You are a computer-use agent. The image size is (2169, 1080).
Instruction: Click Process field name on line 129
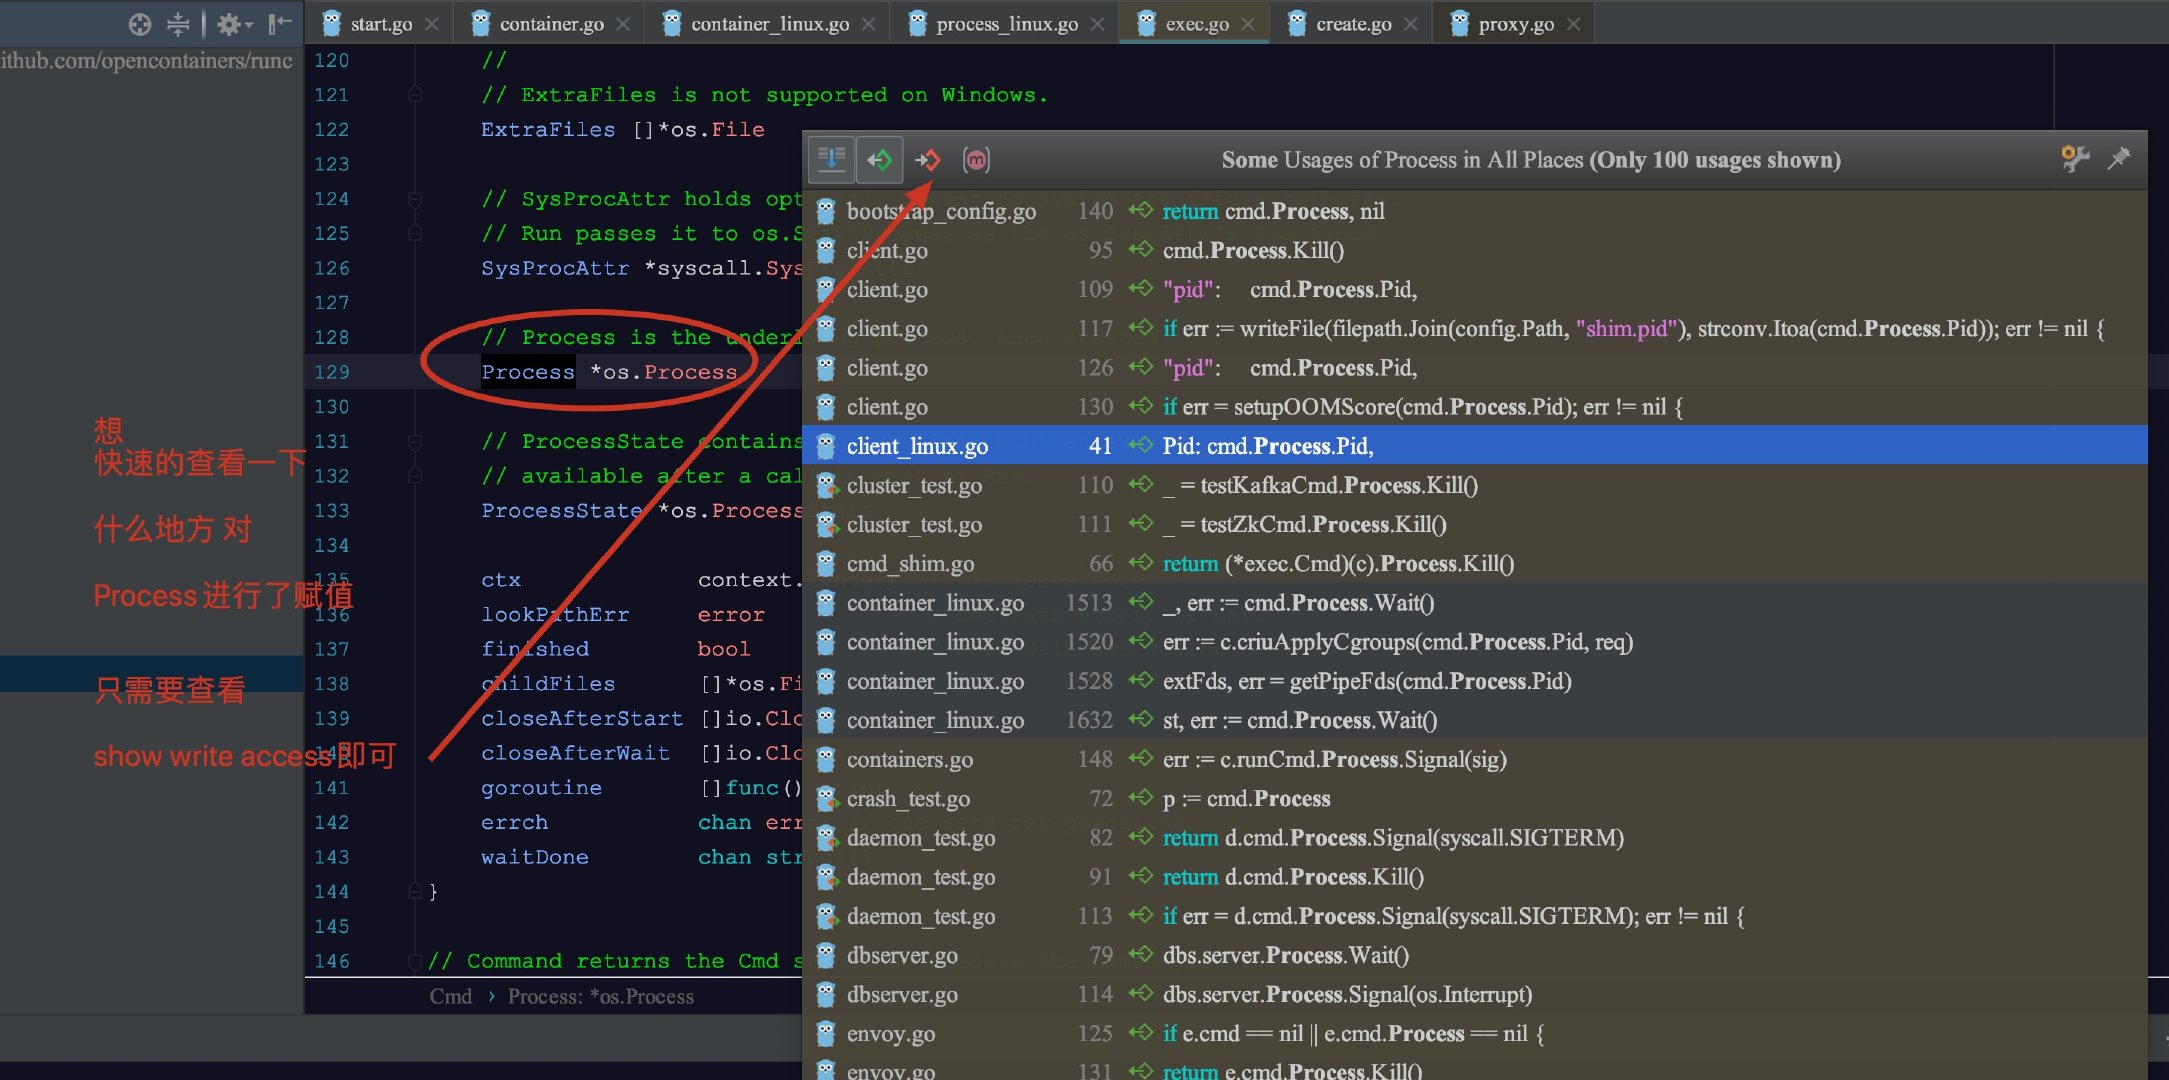pos(527,372)
